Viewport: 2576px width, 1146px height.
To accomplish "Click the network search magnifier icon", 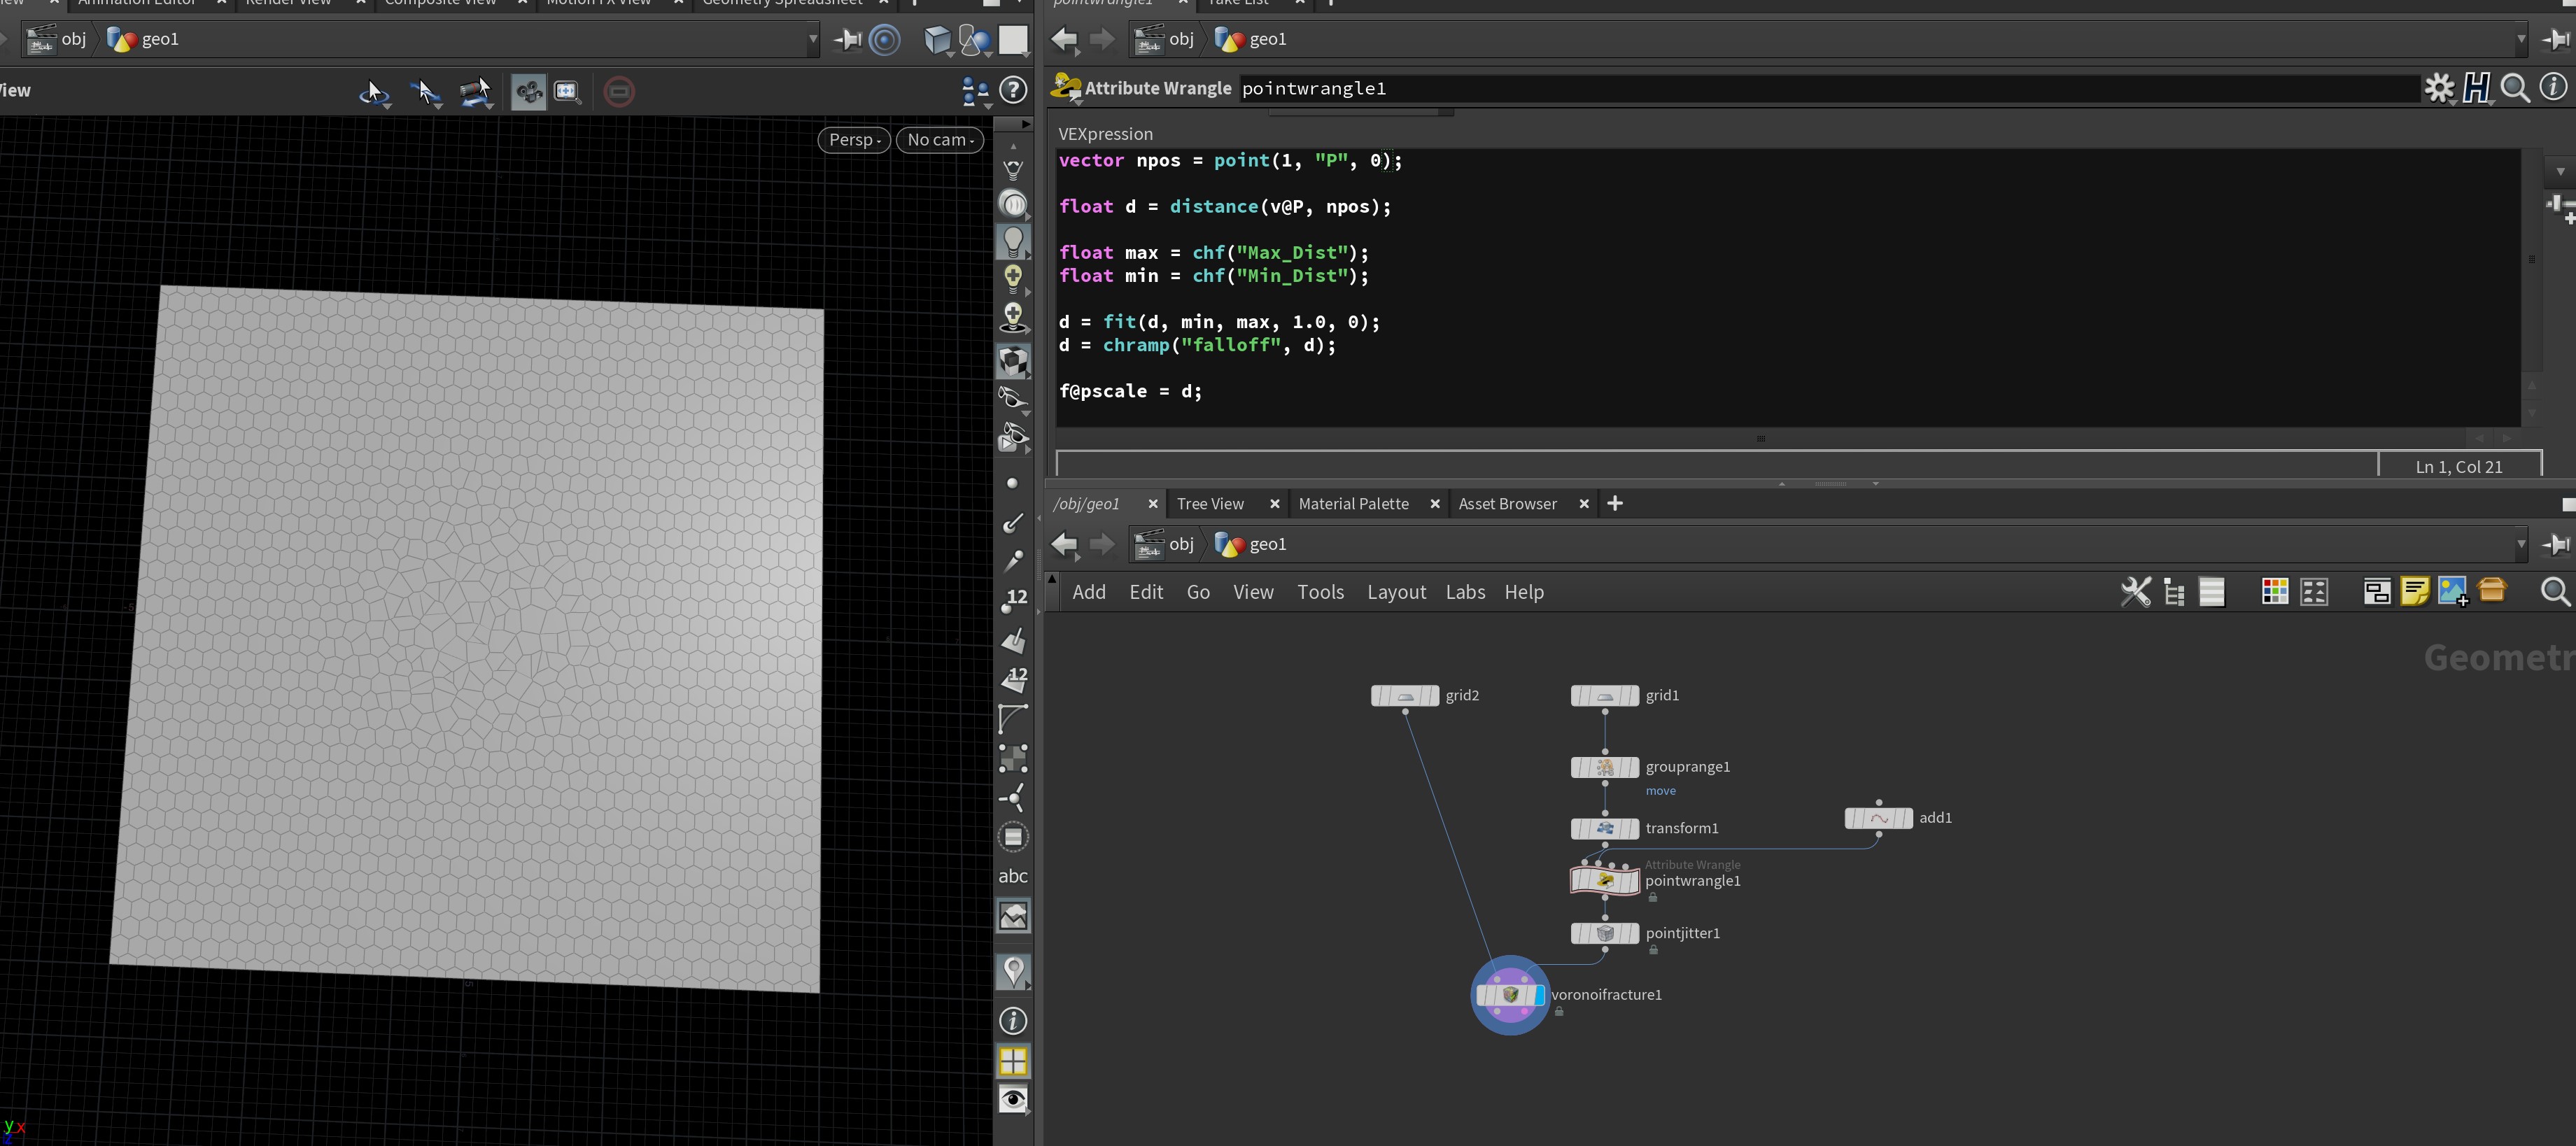I will pos(2554,592).
